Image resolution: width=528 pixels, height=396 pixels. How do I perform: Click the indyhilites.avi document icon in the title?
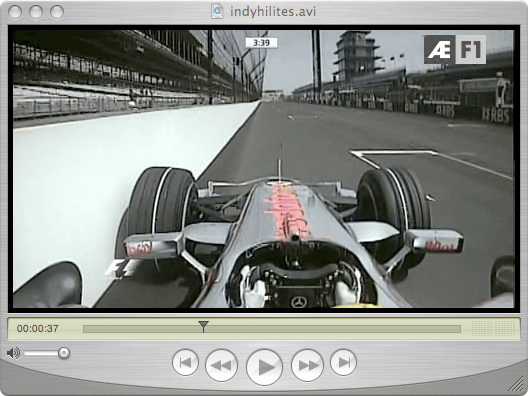point(217,11)
